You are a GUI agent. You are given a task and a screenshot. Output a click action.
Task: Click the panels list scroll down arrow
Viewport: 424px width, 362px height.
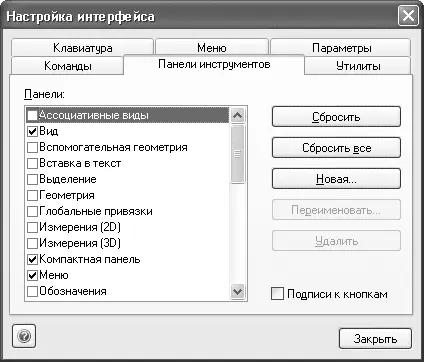coord(237,291)
